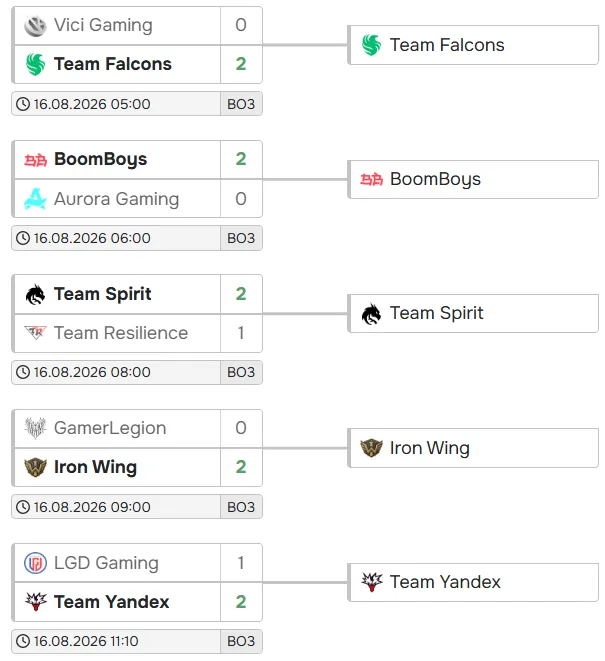This screenshot has height=661, width=605.
Task: Click the Vici Gaming team logo
Action: 35,25
